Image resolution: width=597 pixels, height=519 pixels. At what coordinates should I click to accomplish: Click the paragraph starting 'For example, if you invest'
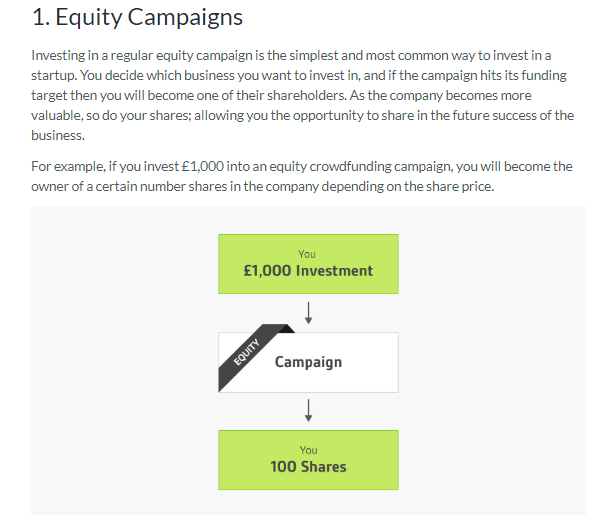click(x=302, y=176)
